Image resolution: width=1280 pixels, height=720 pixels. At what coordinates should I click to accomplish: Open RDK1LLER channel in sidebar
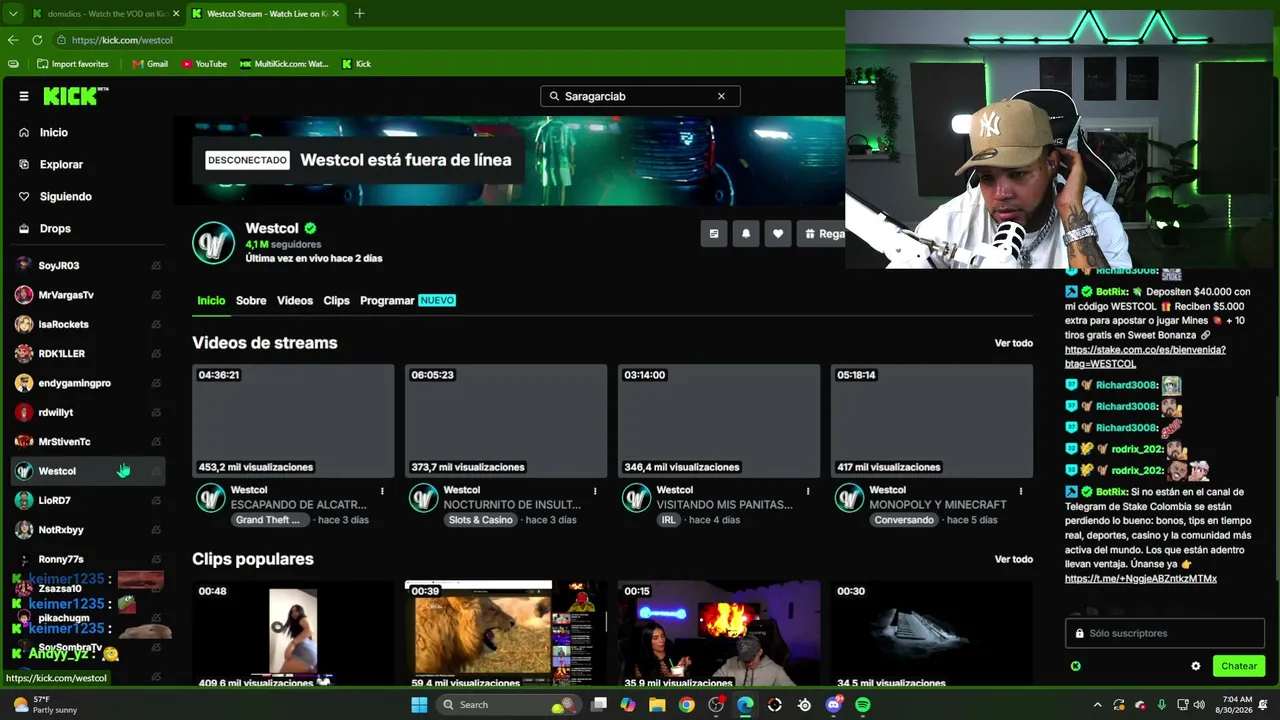coord(88,353)
